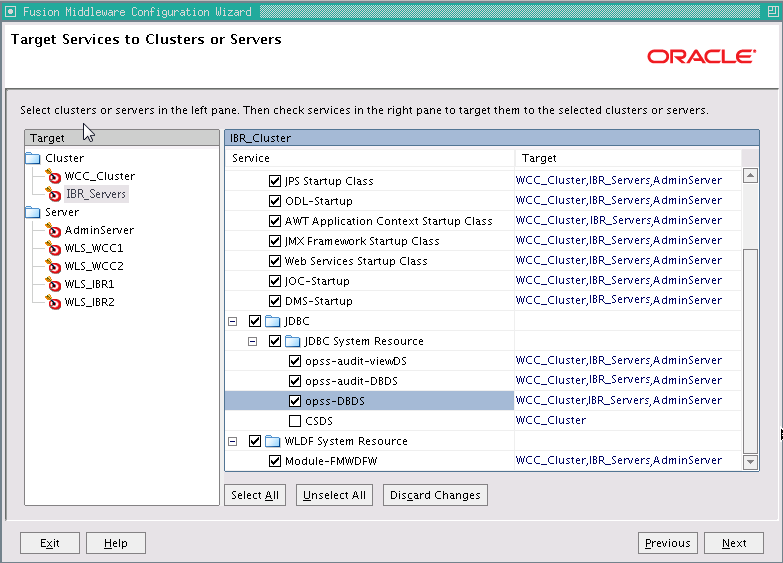Select IBR_Servers in the Target tree
The width and height of the screenshot is (783, 563).
(96, 194)
